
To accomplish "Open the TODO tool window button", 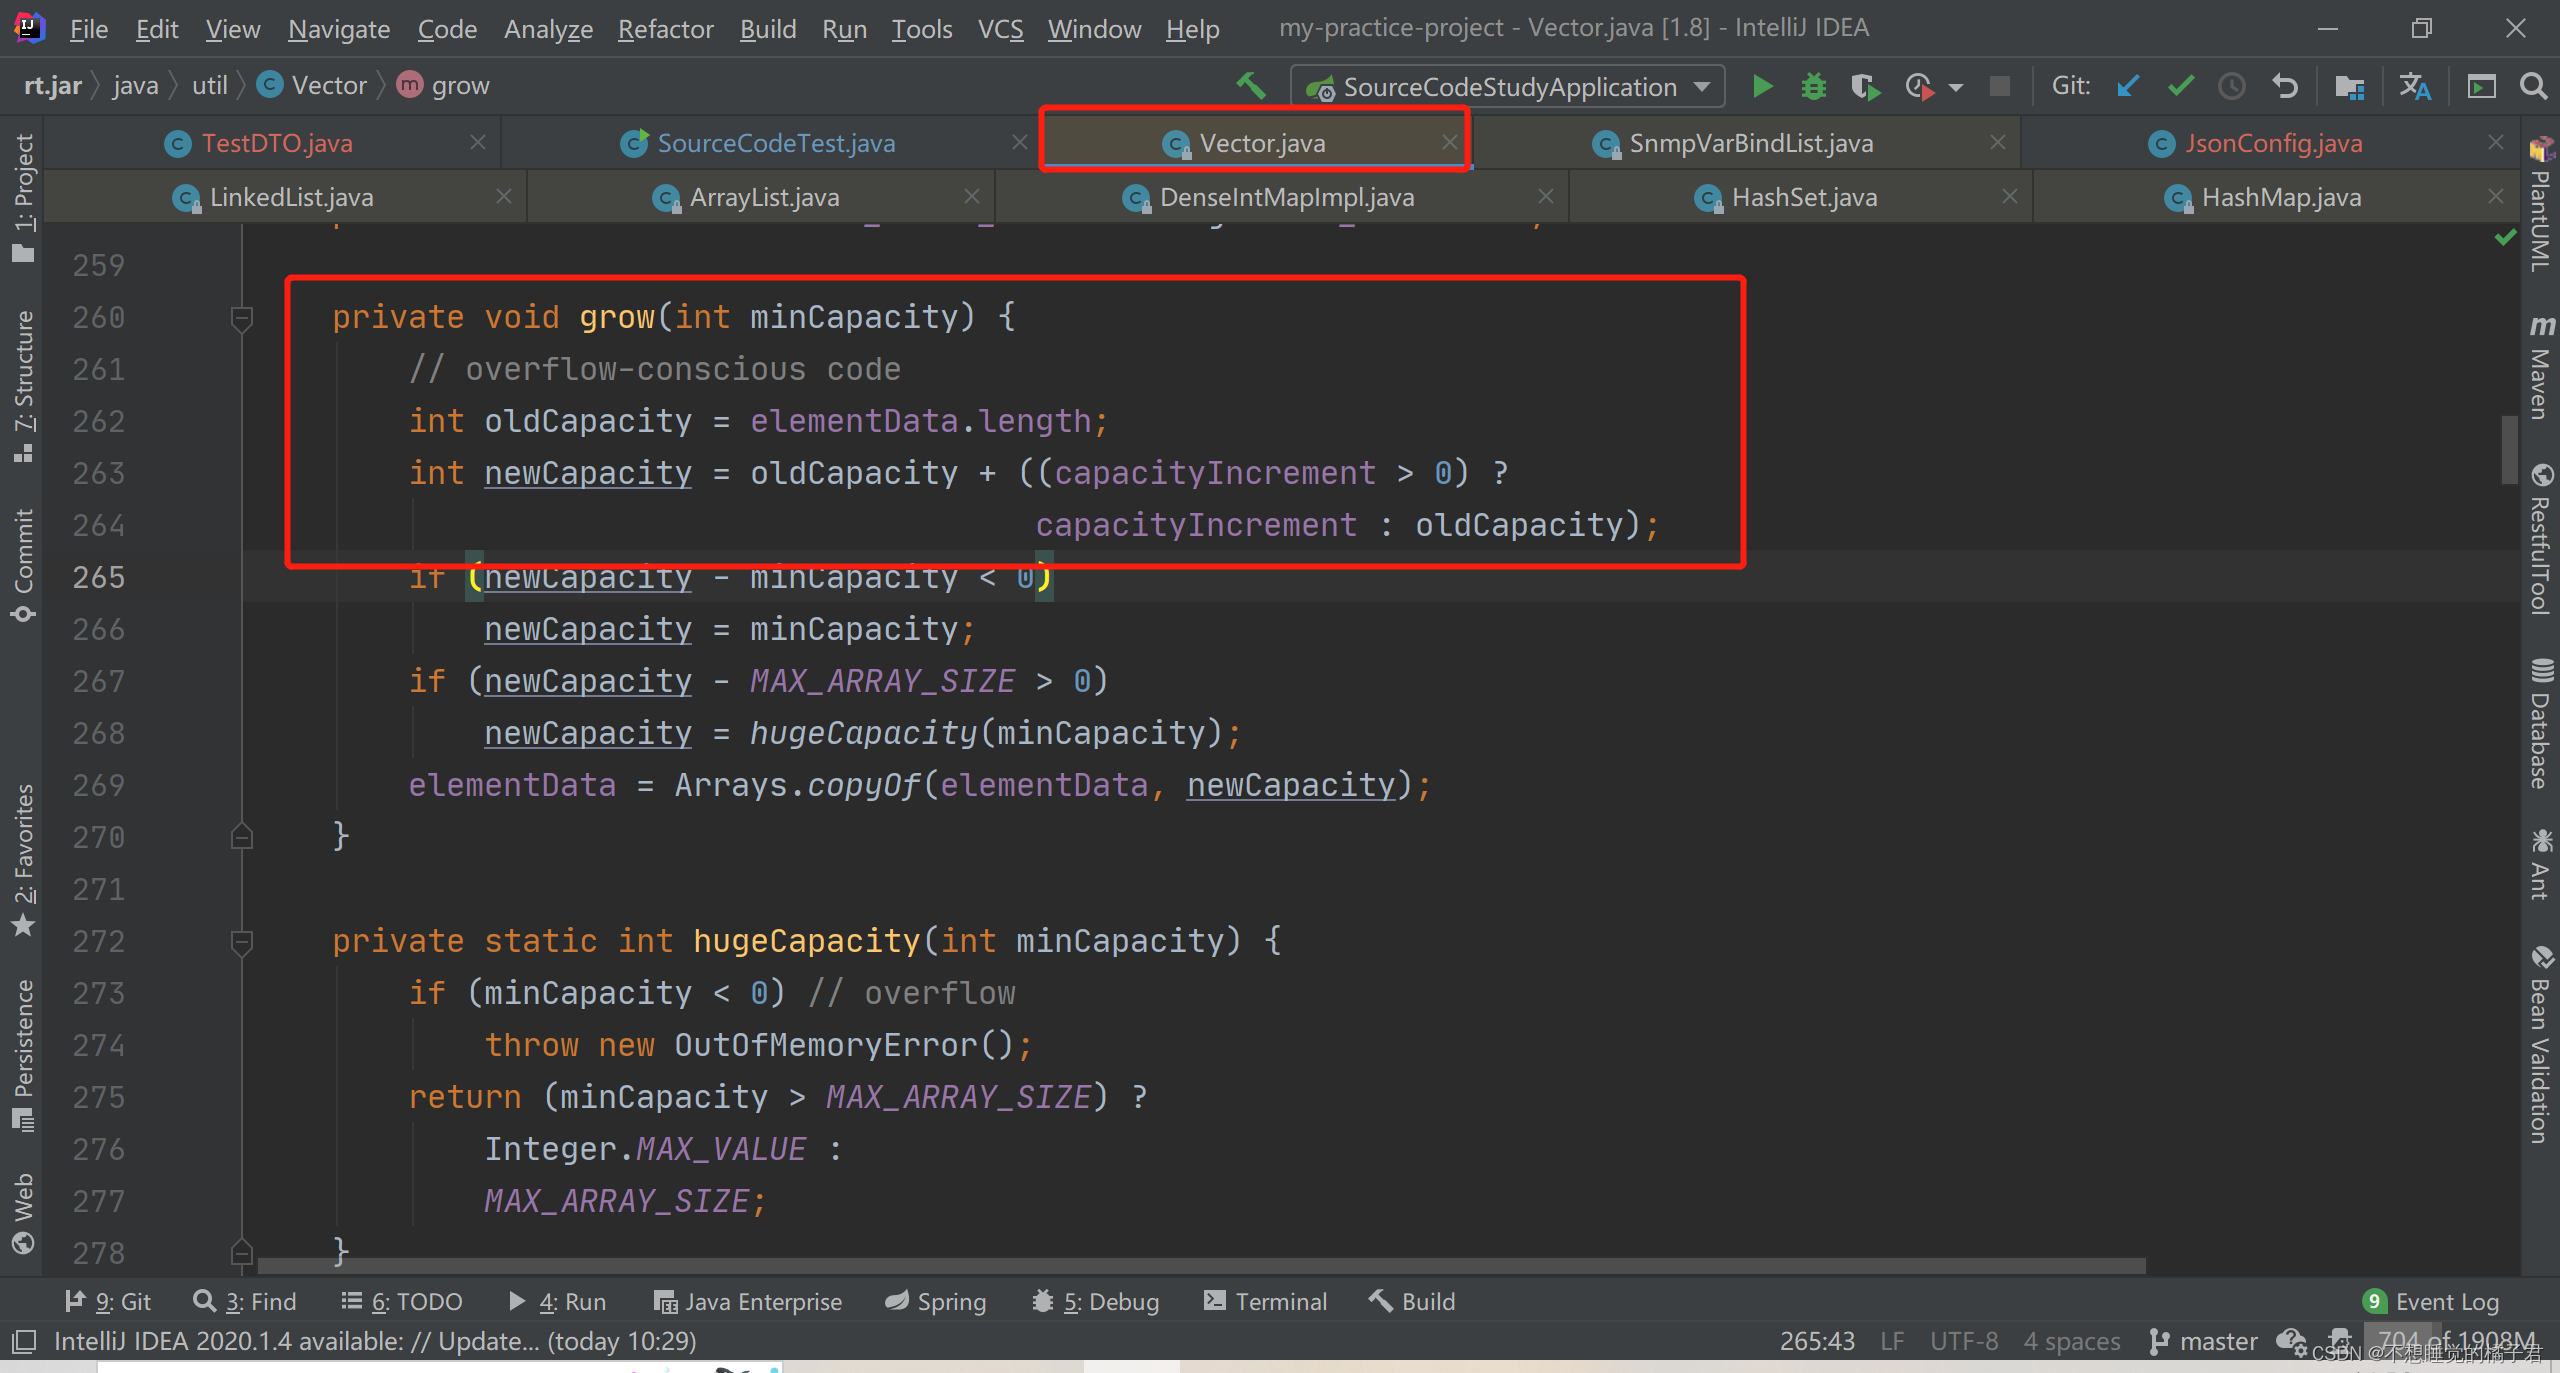I will (402, 1301).
